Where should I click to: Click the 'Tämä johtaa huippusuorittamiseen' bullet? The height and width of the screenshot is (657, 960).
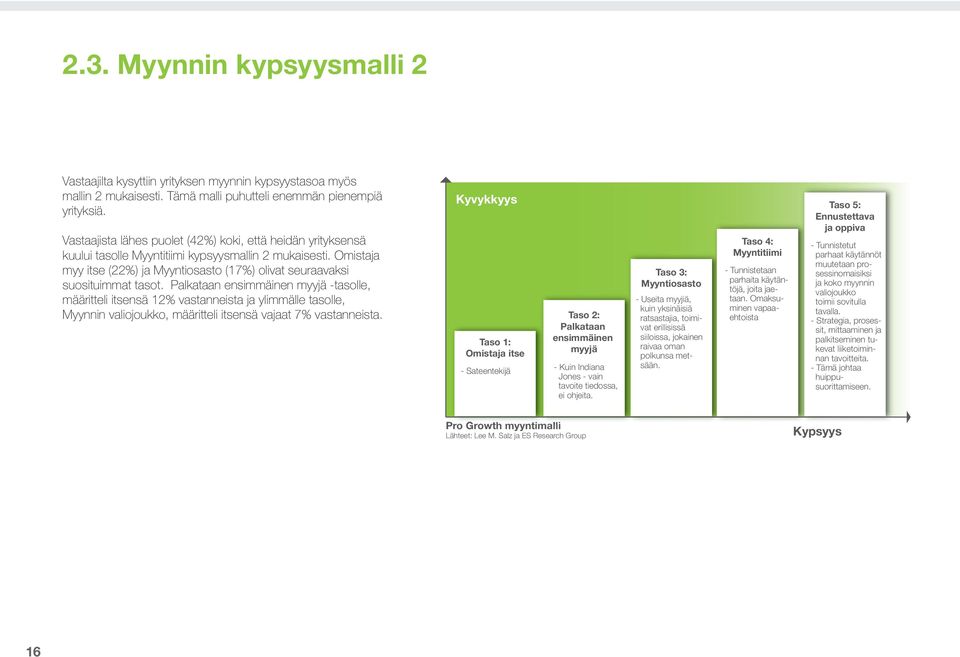(x=842, y=377)
